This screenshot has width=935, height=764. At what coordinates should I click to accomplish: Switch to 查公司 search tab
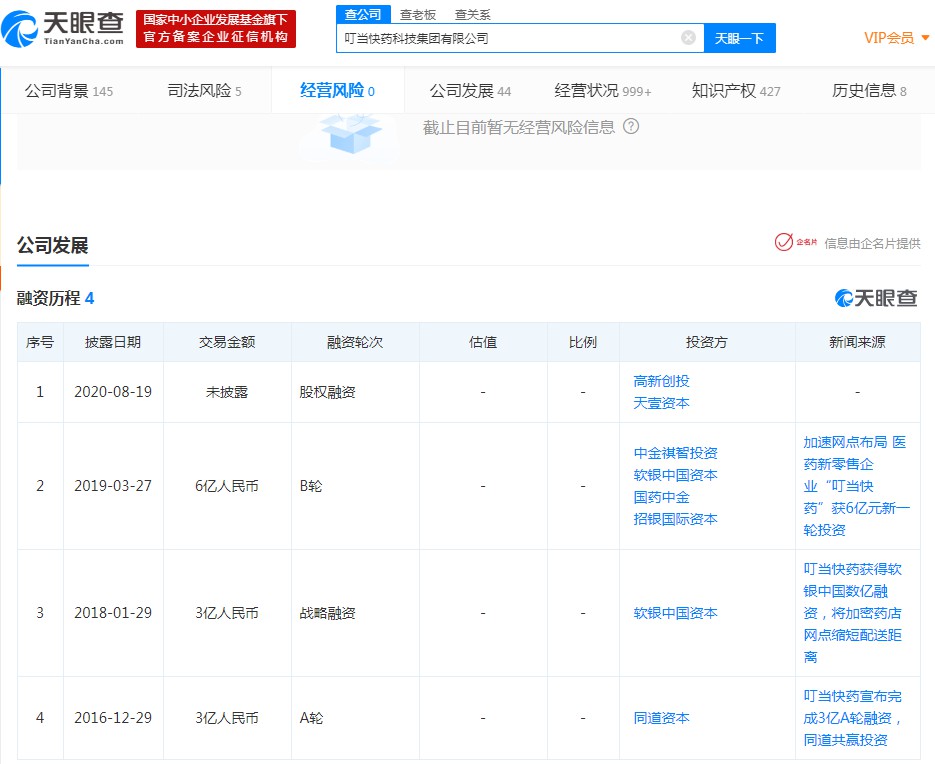pos(363,14)
